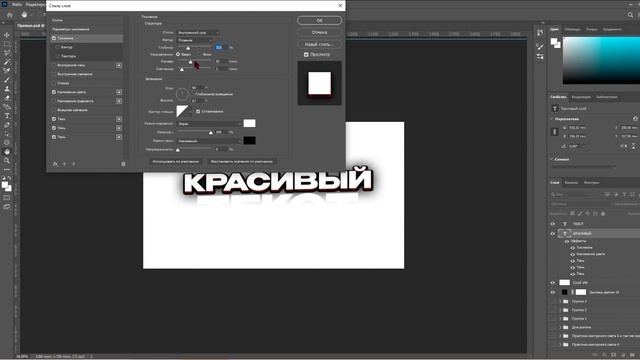The height and width of the screenshot is (360, 640).
Task: Select the Lasso tool
Action: click(7, 53)
